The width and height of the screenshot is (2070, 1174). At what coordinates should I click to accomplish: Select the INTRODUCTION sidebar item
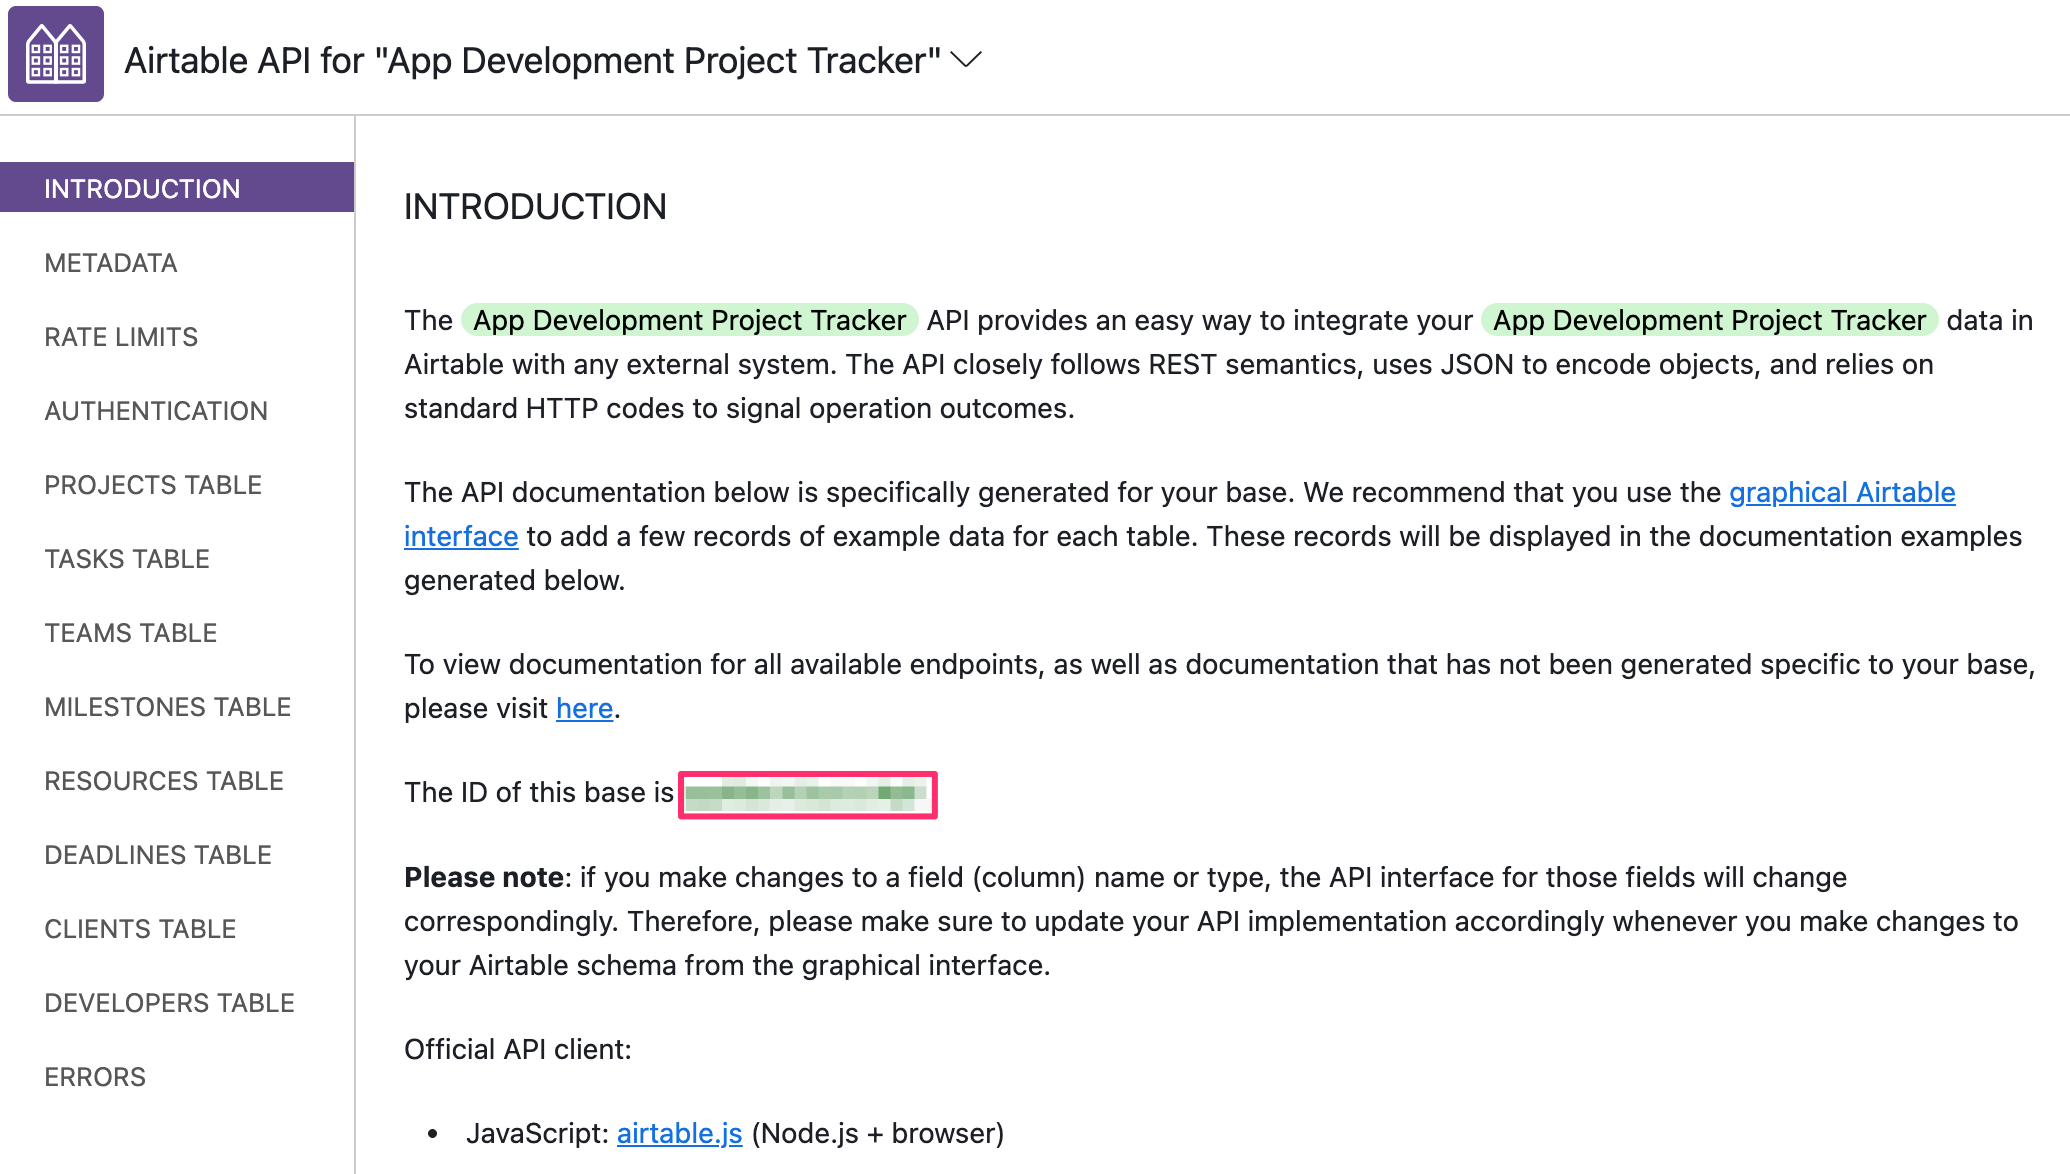[x=177, y=188]
